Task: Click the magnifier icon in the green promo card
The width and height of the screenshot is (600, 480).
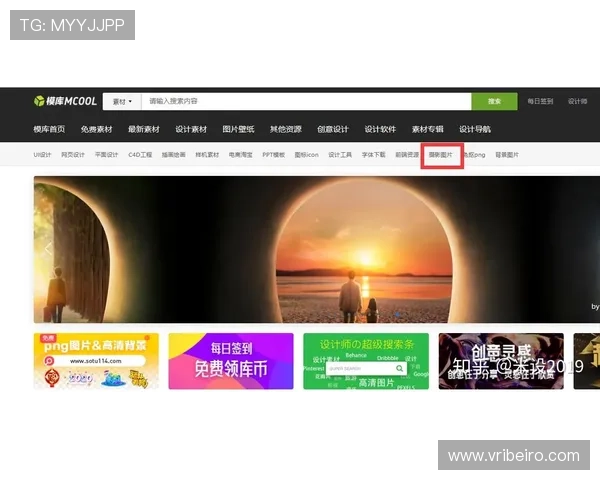Action: point(399,368)
